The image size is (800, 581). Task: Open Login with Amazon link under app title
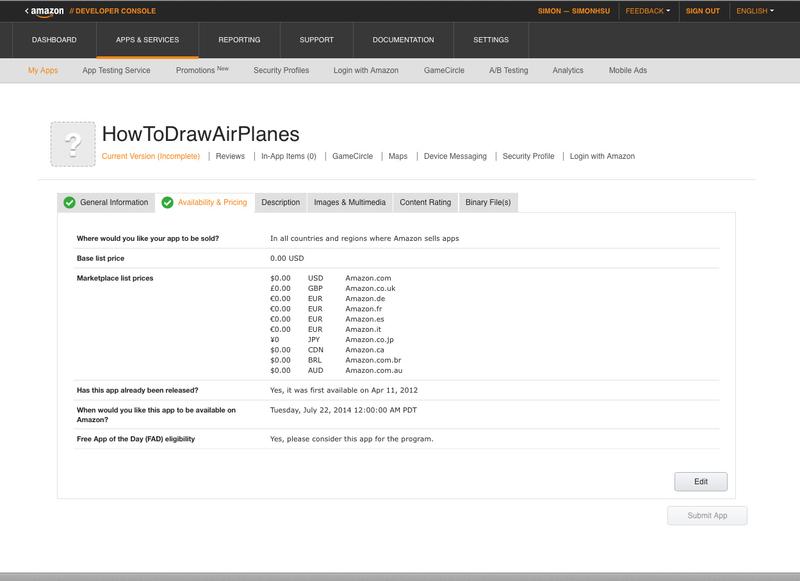tap(602, 156)
